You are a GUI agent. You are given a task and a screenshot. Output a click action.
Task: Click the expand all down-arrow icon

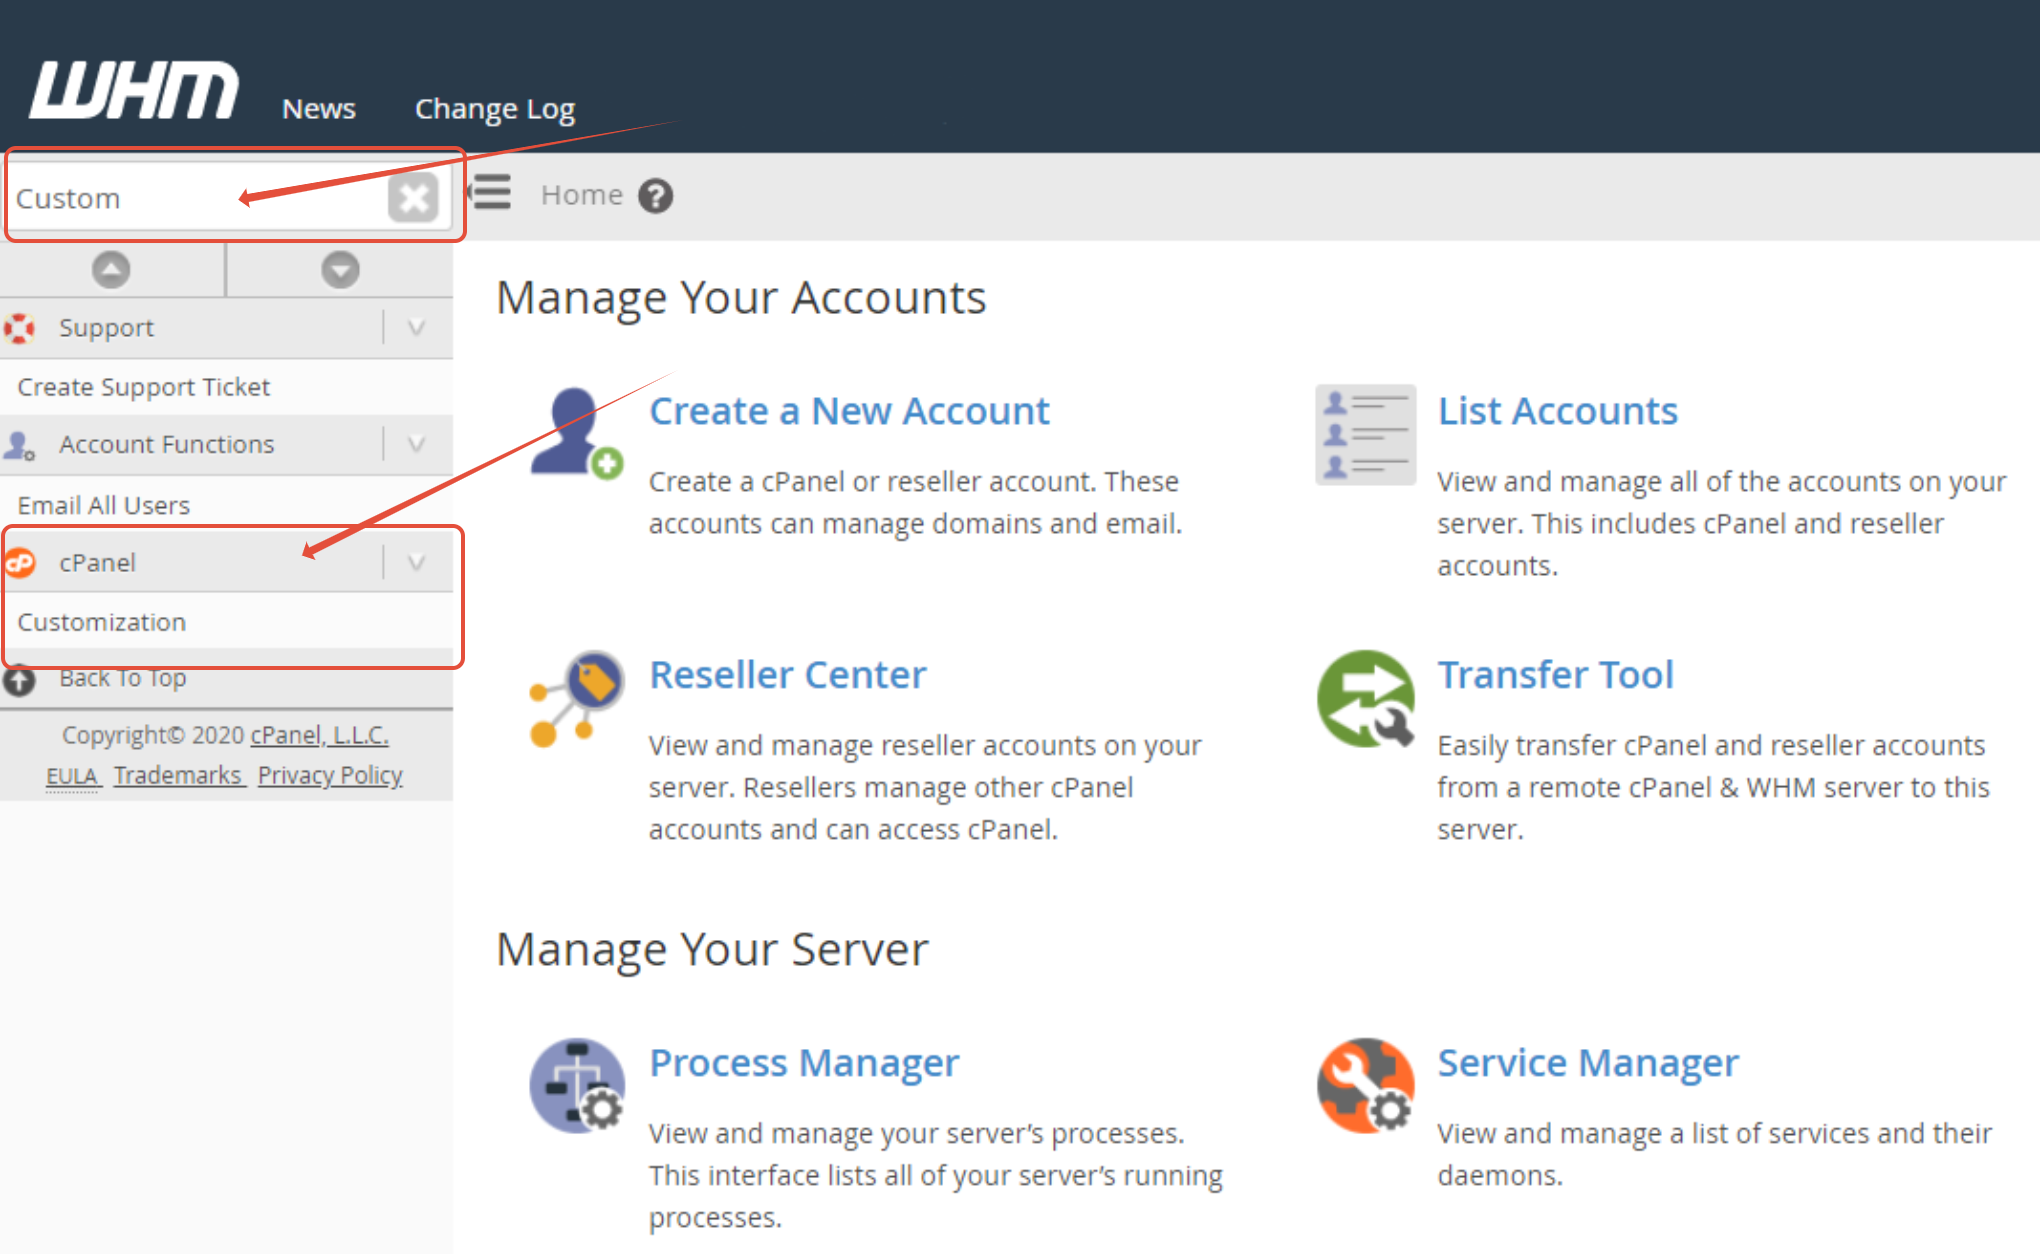(340, 270)
